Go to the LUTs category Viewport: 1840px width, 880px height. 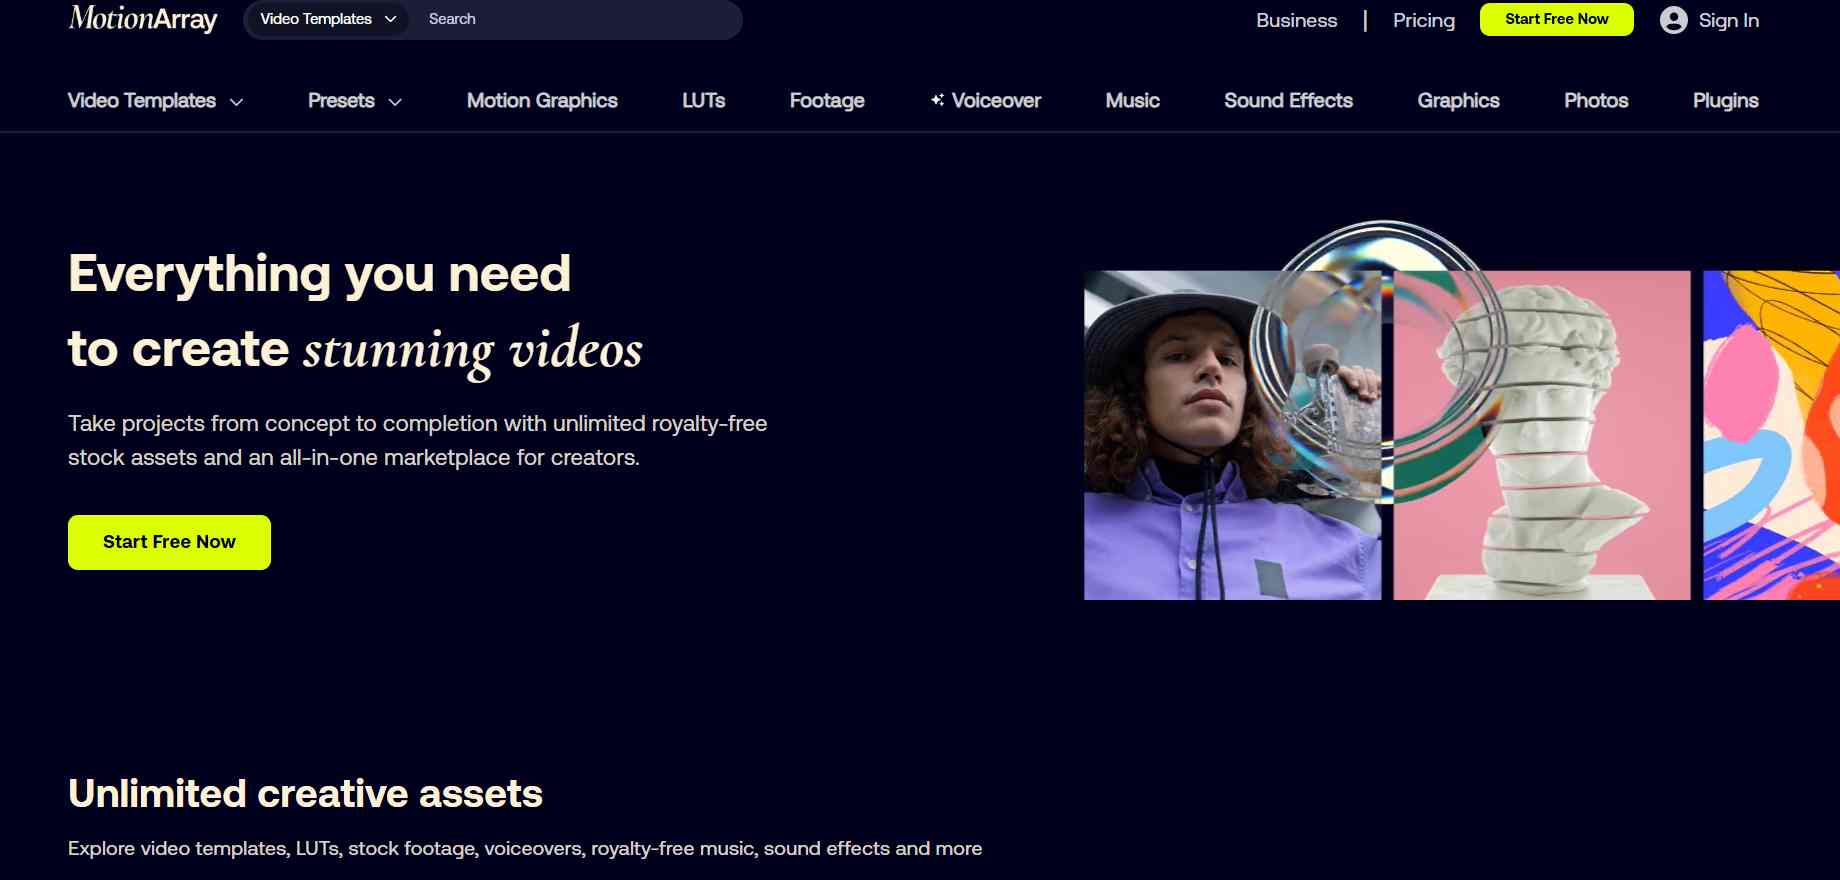[x=704, y=100]
